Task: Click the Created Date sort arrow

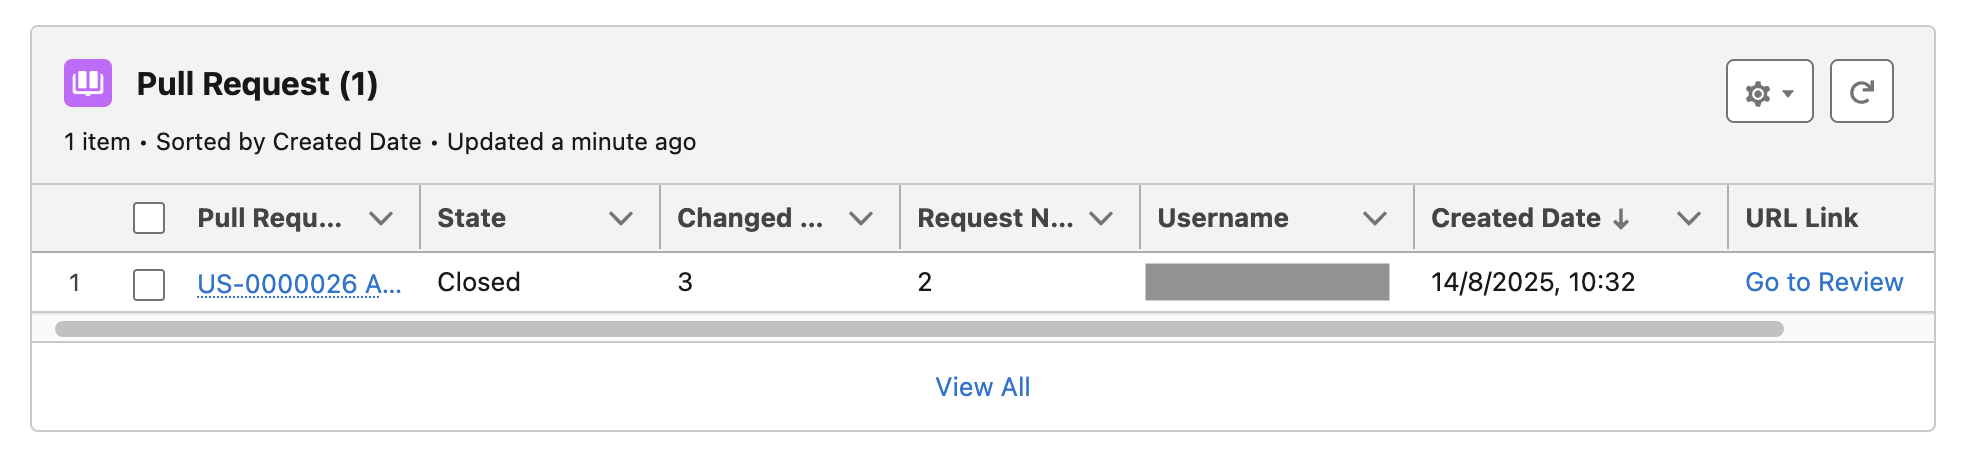Action: tap(1621, 219)
